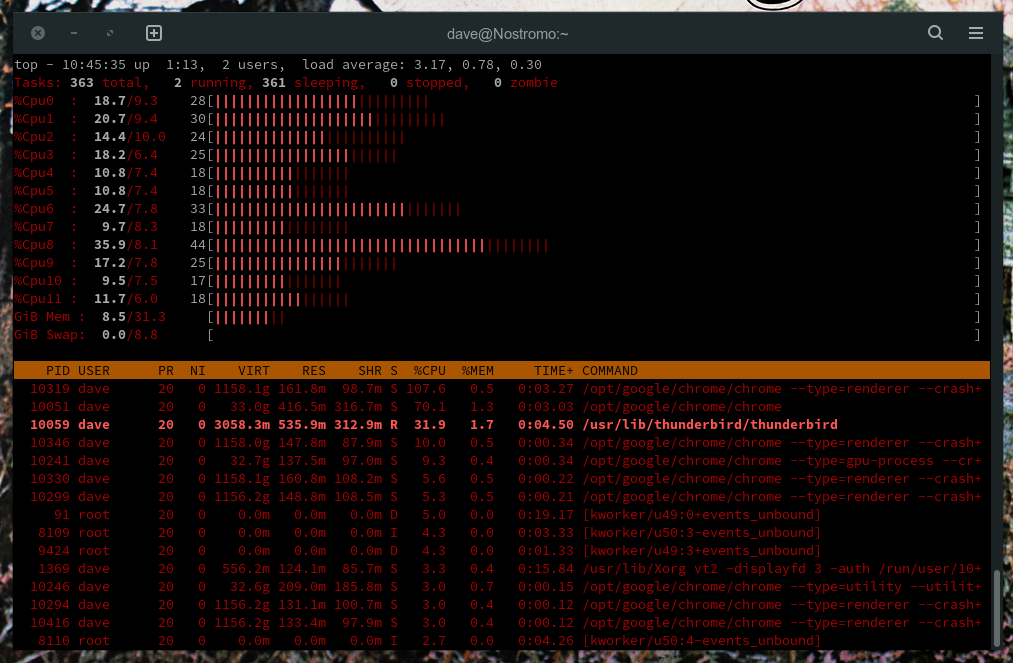
Task: Click the search magnifier icon
Action: tap(935, 33)
